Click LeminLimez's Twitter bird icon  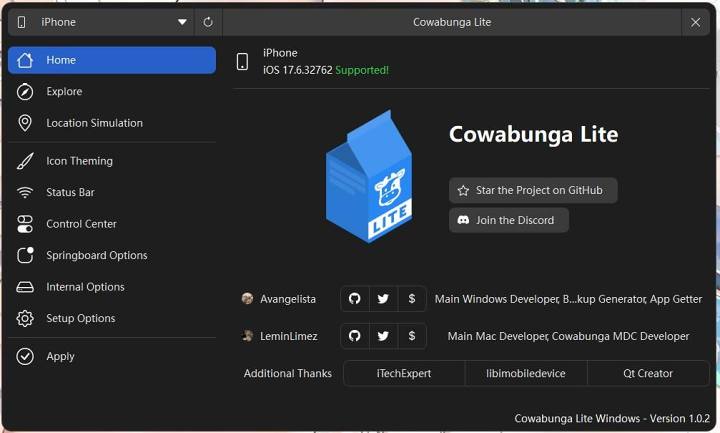click(x=383, y=337)
